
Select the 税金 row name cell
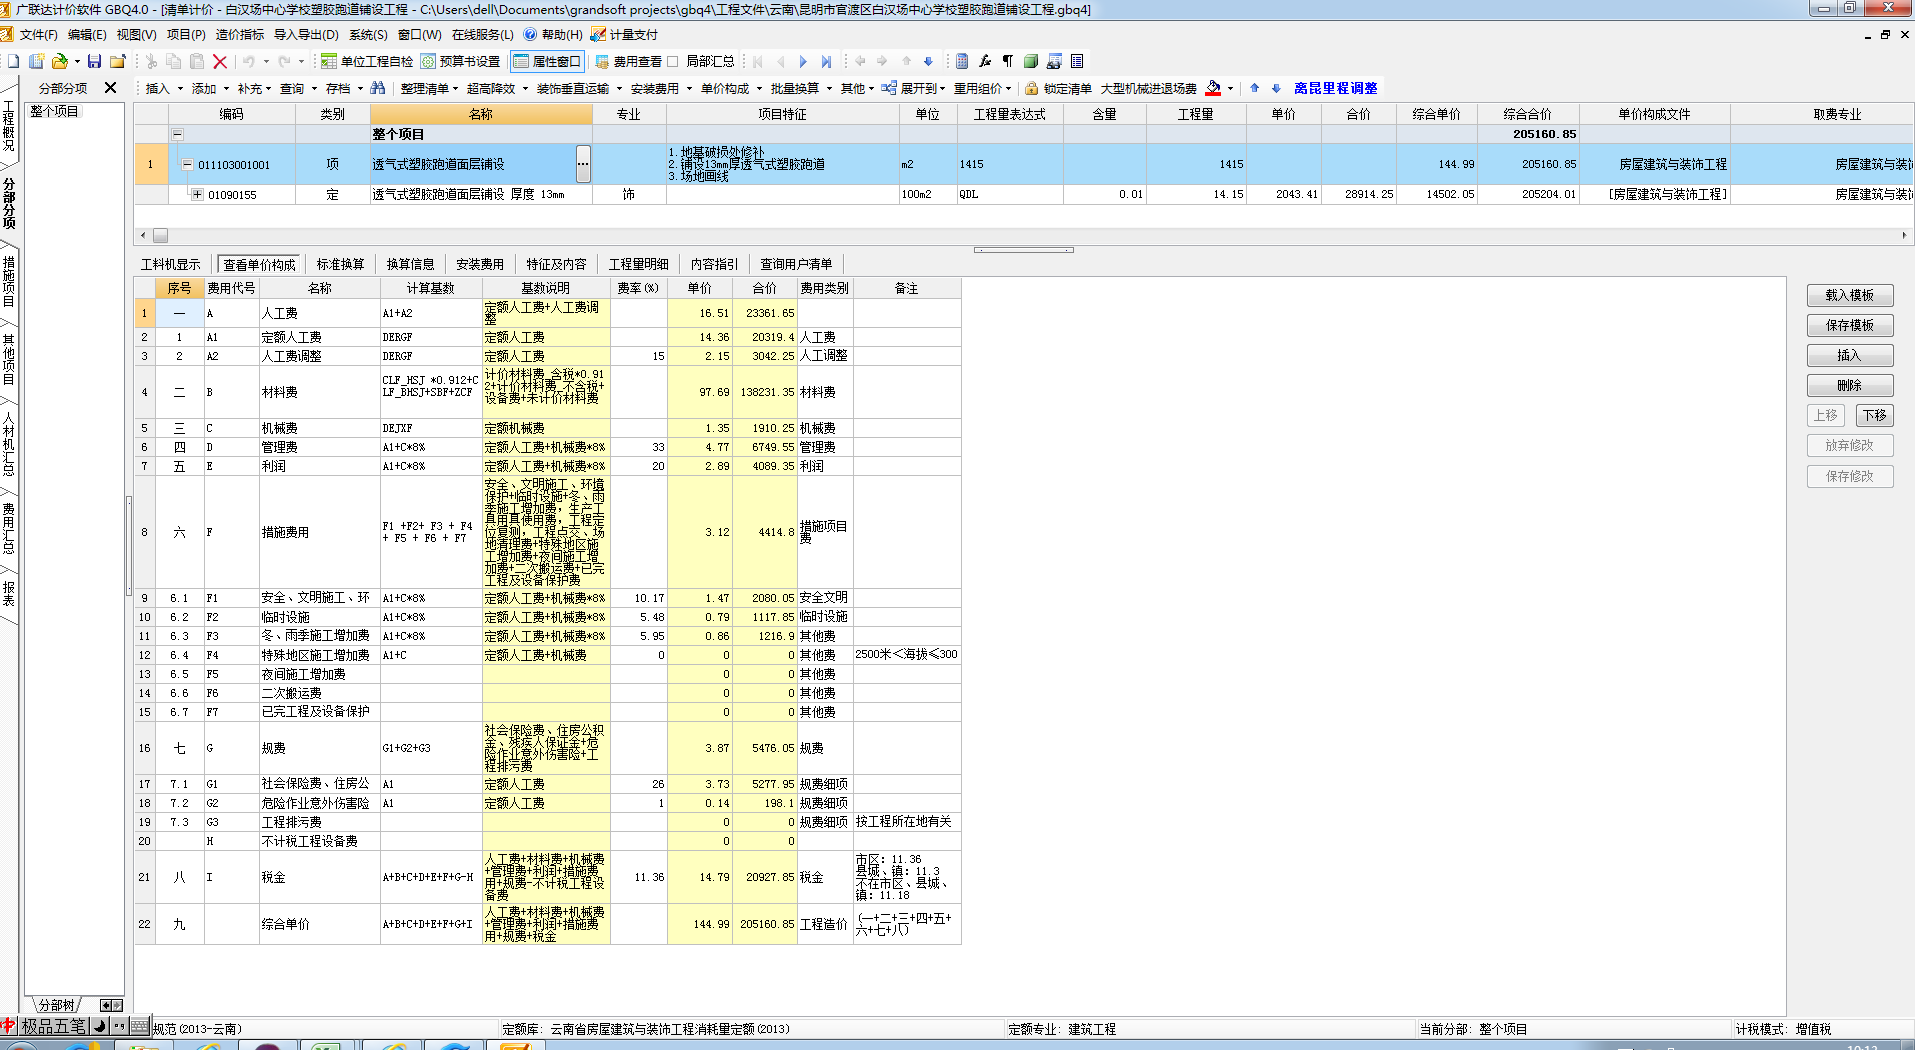319,877
